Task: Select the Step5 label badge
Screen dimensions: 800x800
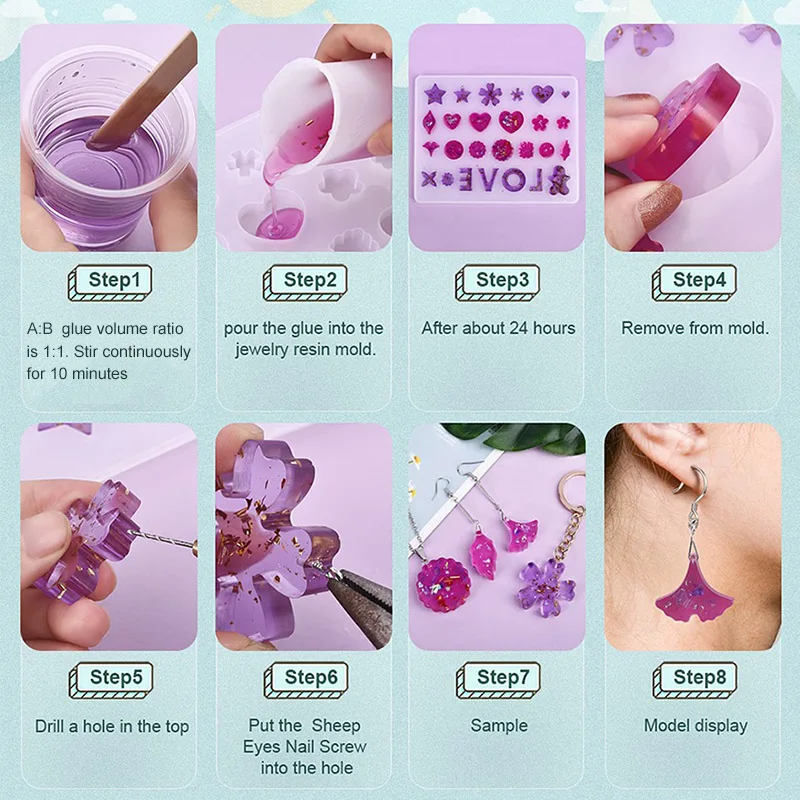Action: (x=111, y=680)
